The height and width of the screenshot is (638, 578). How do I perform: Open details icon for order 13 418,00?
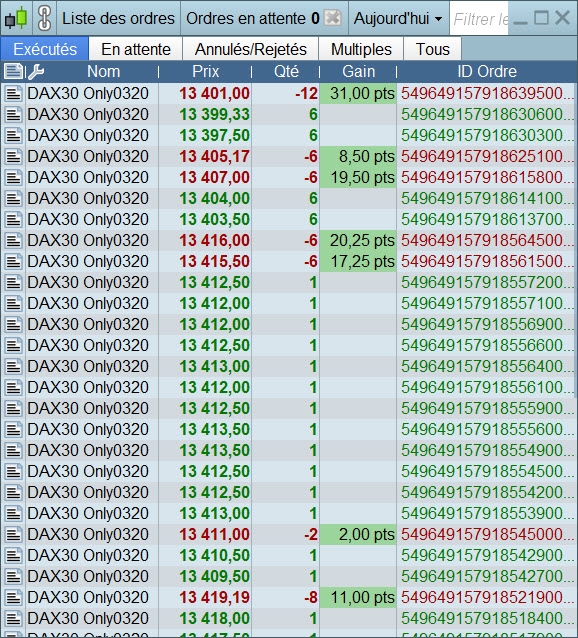point(13,618)
